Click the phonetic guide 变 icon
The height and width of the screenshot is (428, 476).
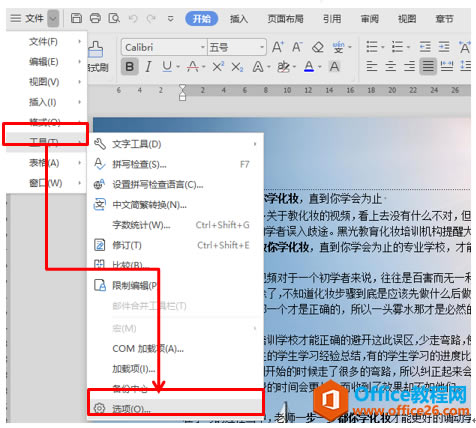(338, 47)
